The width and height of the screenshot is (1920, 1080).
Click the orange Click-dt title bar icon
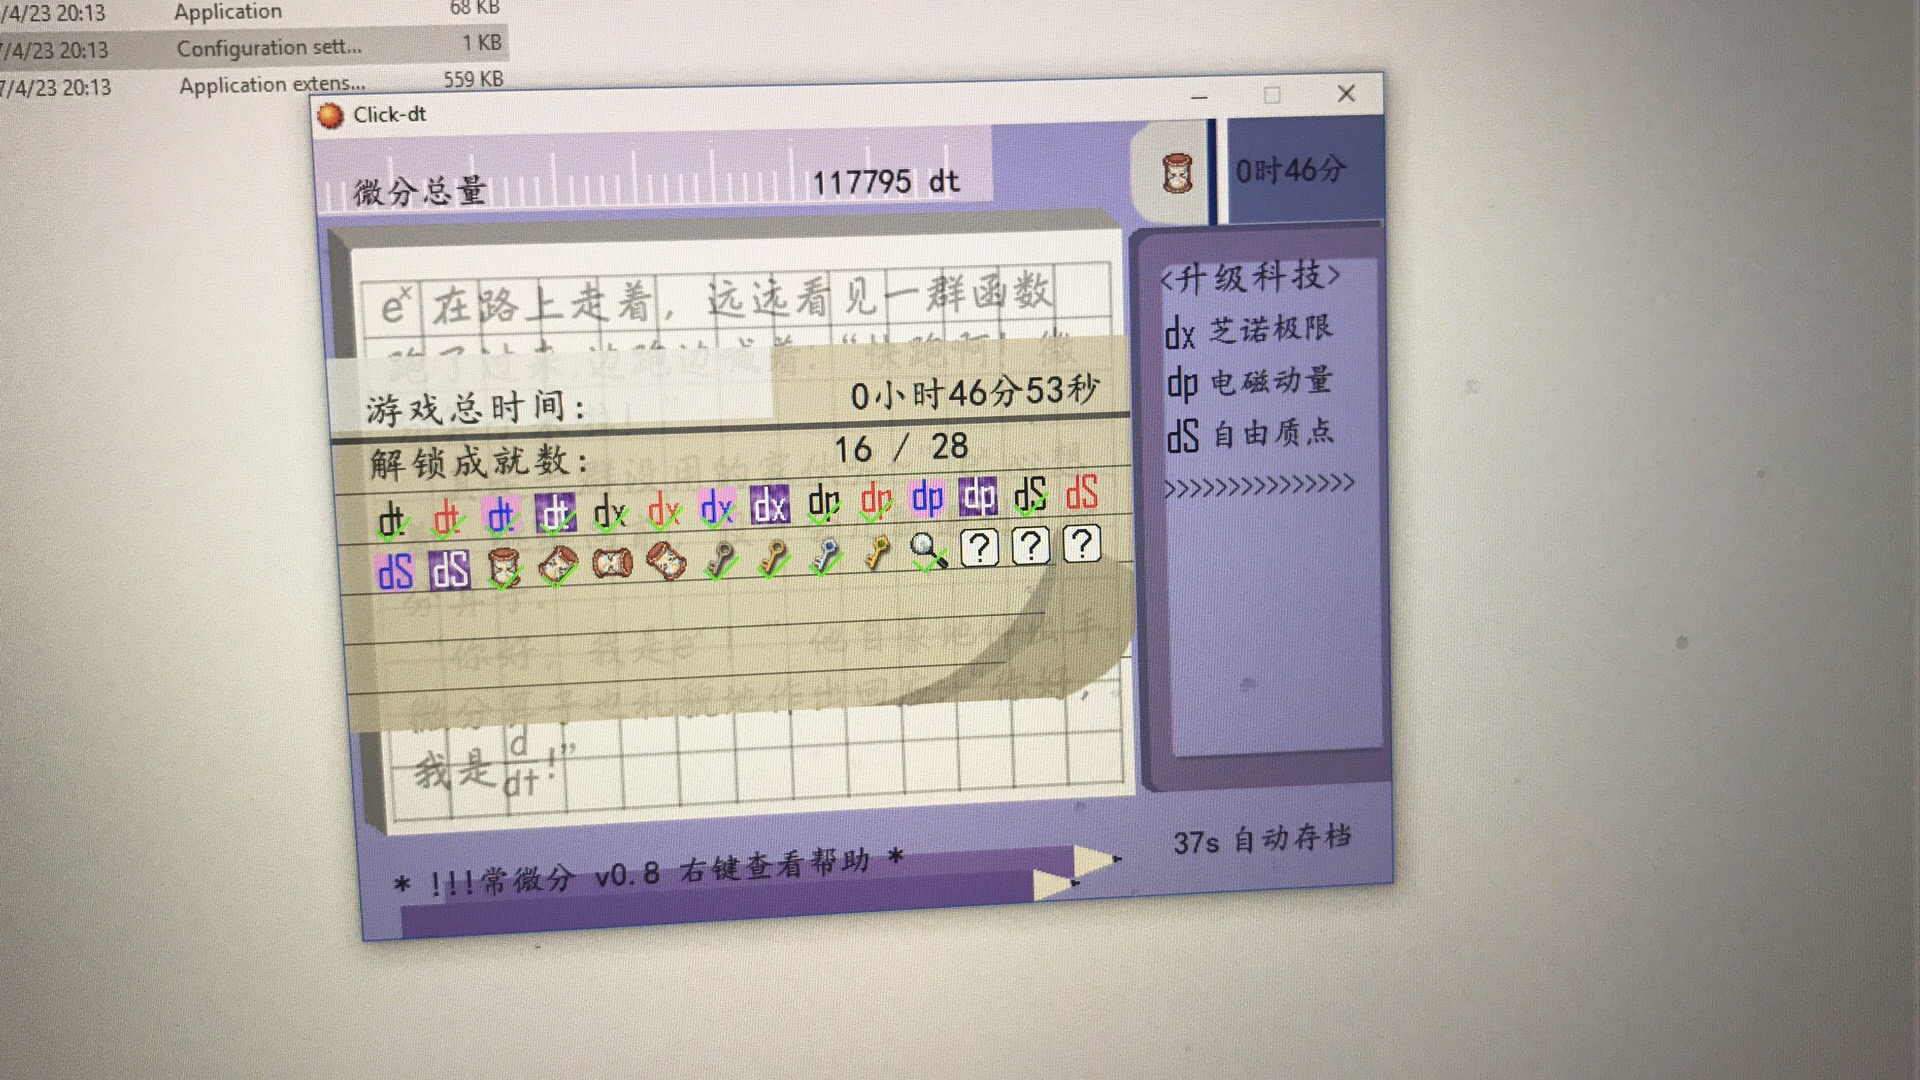(330, 117)
